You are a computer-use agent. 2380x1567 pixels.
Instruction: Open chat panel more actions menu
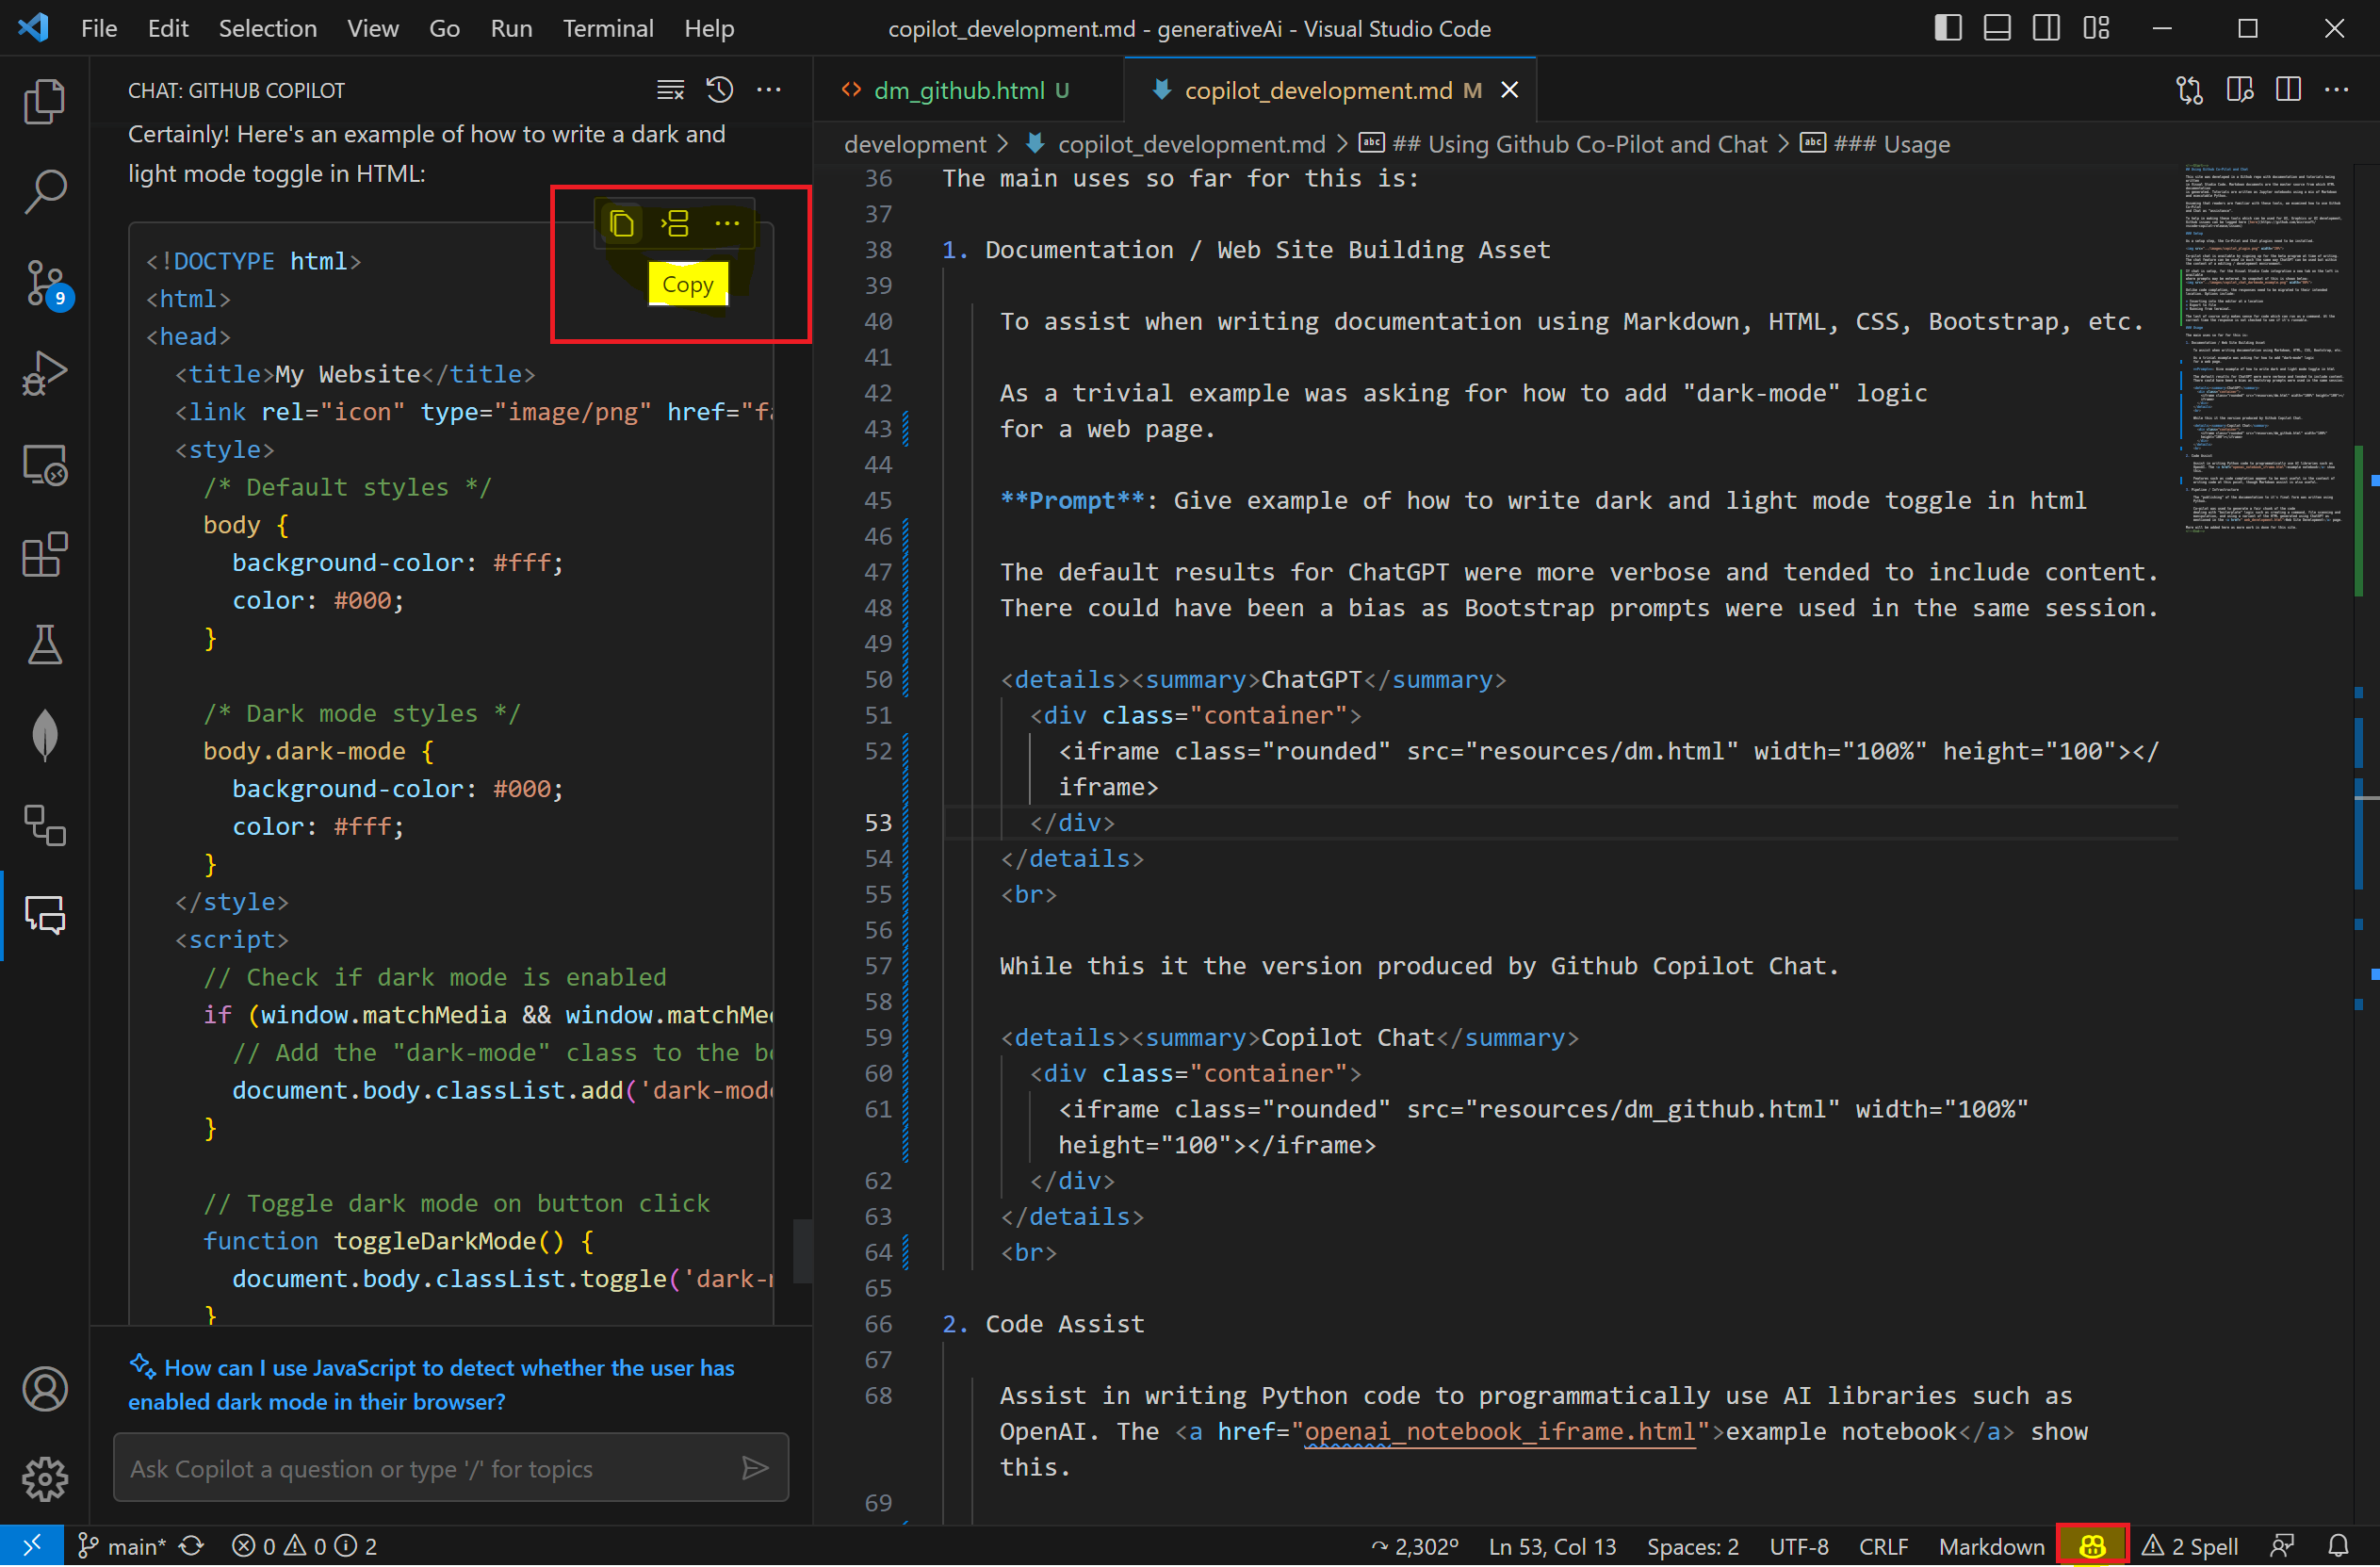click(x=769, y=90)
